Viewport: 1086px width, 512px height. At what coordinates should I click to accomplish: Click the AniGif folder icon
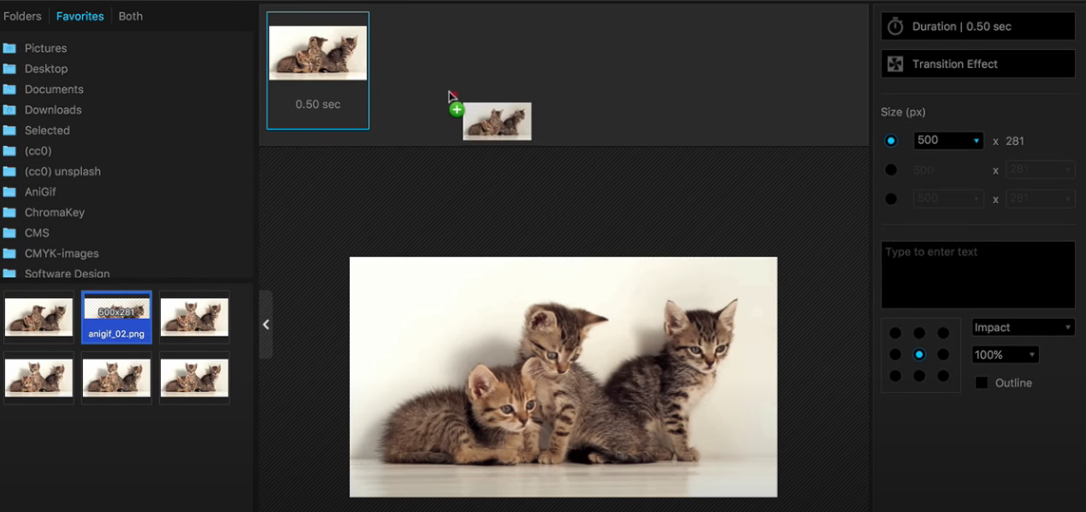click(x=10, y=192)
